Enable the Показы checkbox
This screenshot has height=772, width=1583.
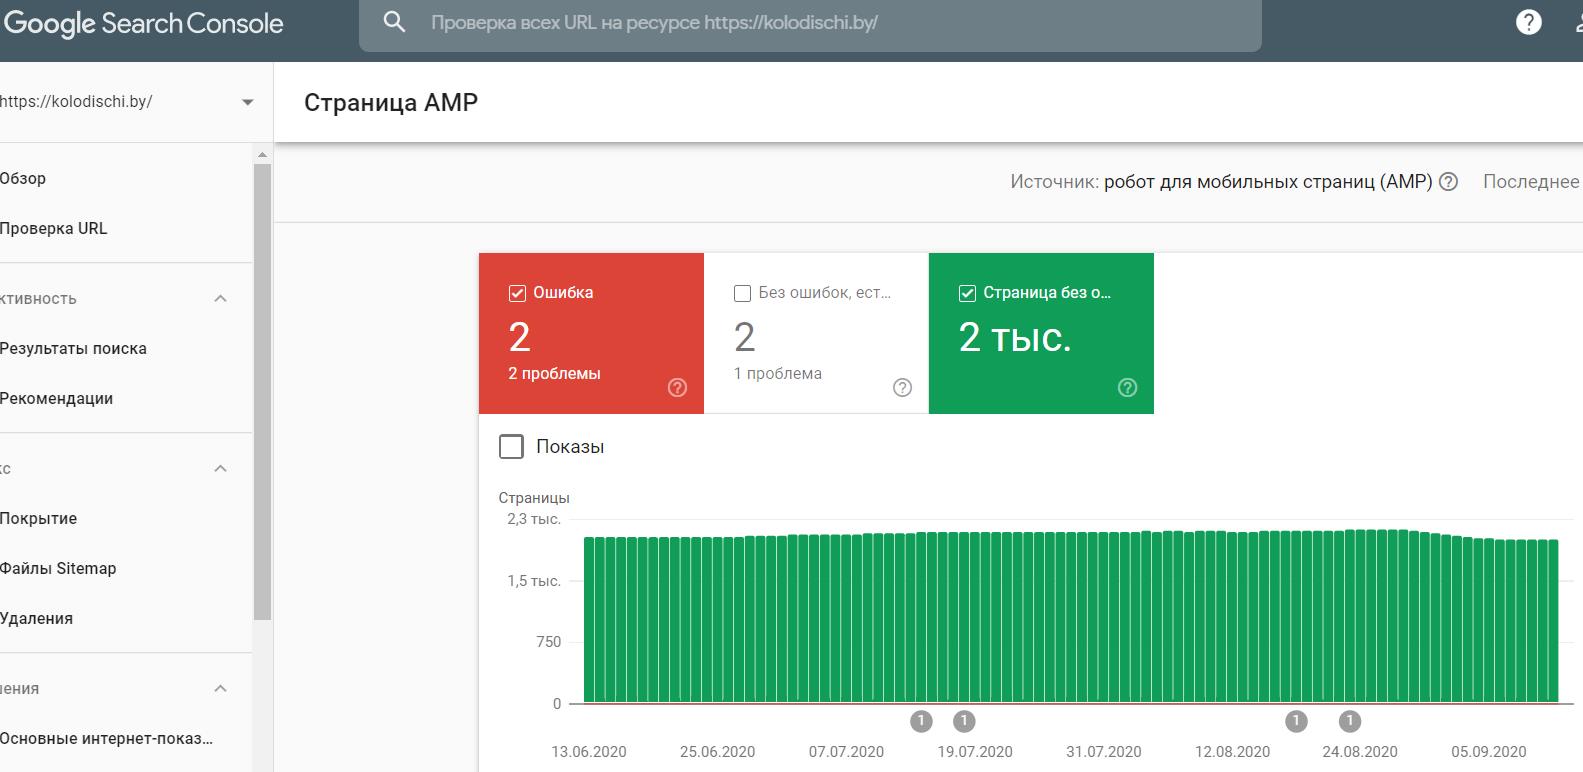[x=511, y=447]
